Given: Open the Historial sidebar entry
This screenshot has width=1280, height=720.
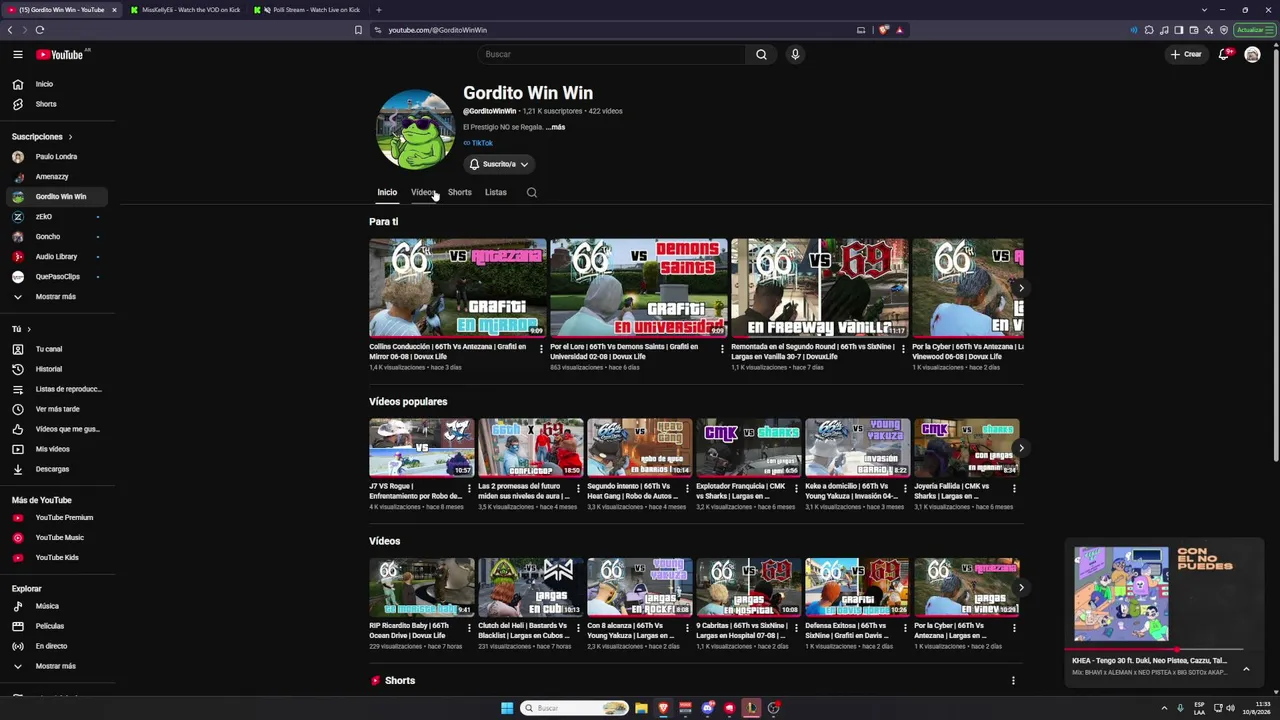Looking at the screenshot, I should tap(57, 369).
